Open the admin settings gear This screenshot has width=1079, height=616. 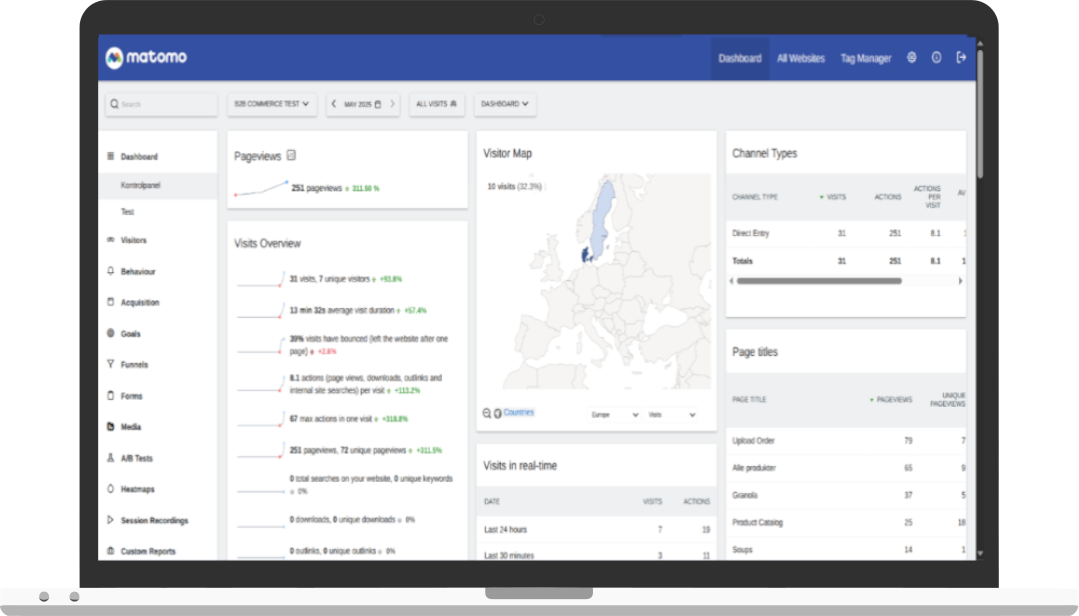(911, 58)
